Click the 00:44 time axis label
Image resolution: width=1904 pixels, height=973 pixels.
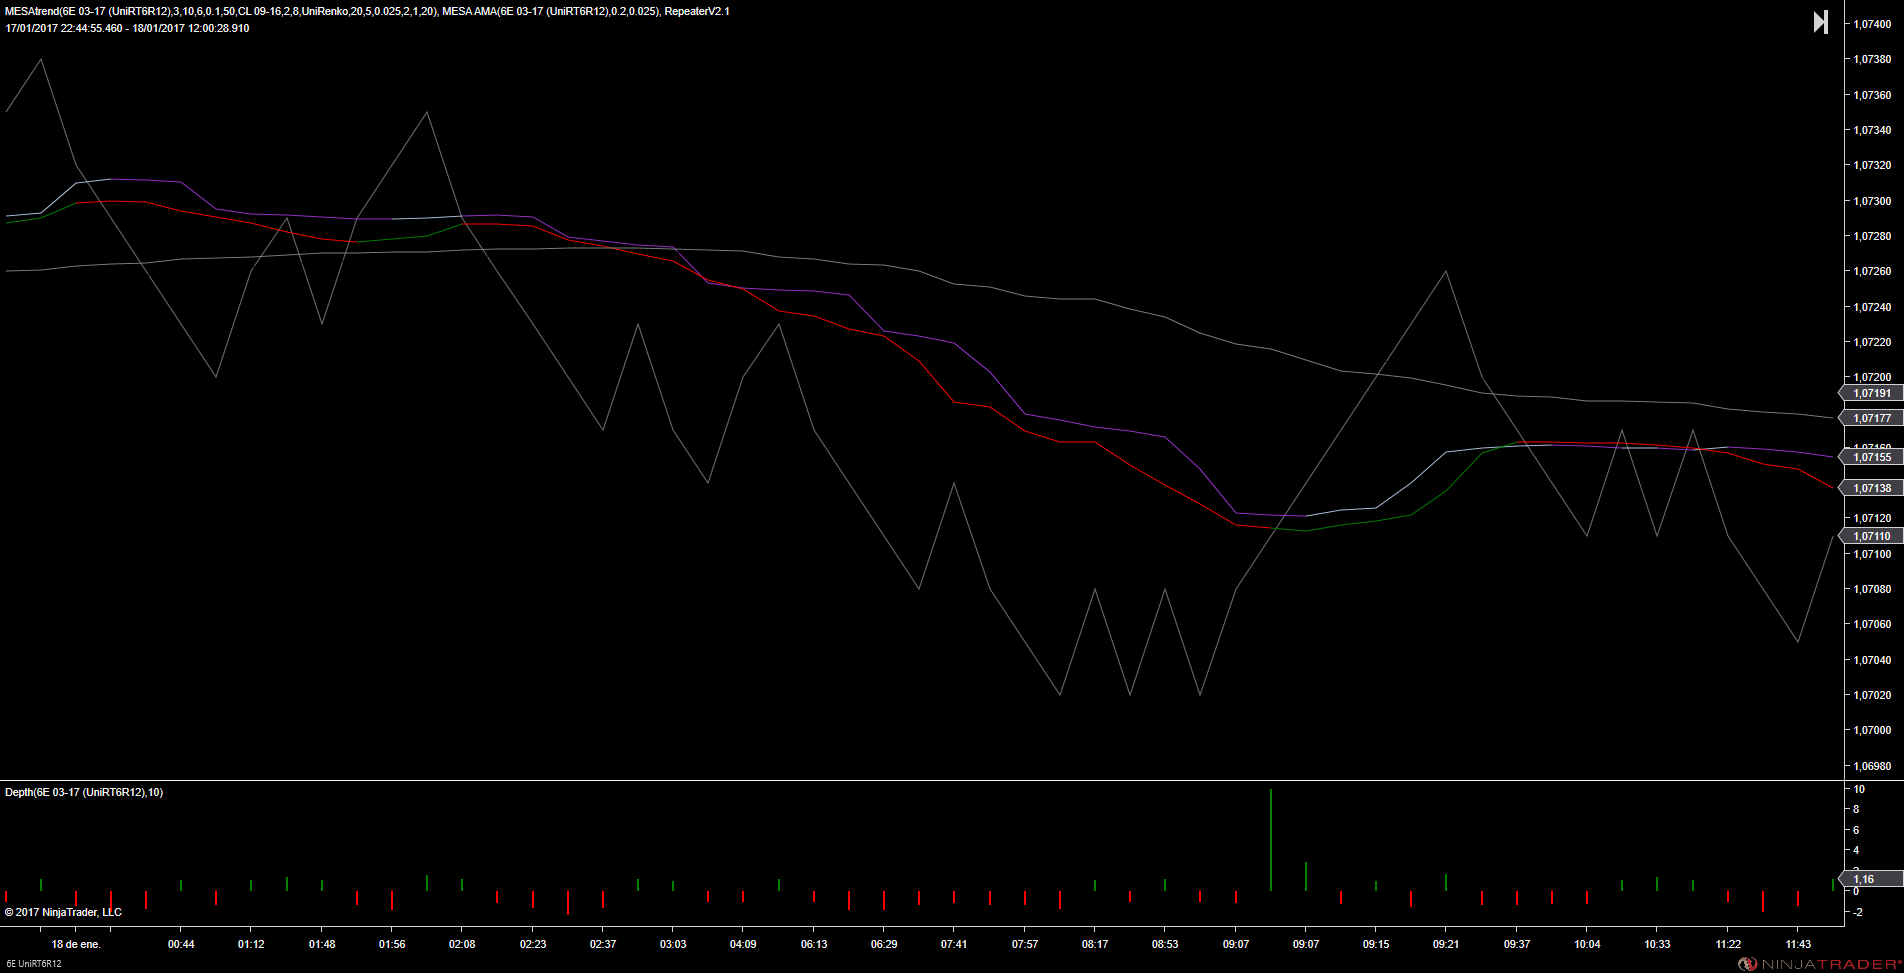tap(181, 944)
